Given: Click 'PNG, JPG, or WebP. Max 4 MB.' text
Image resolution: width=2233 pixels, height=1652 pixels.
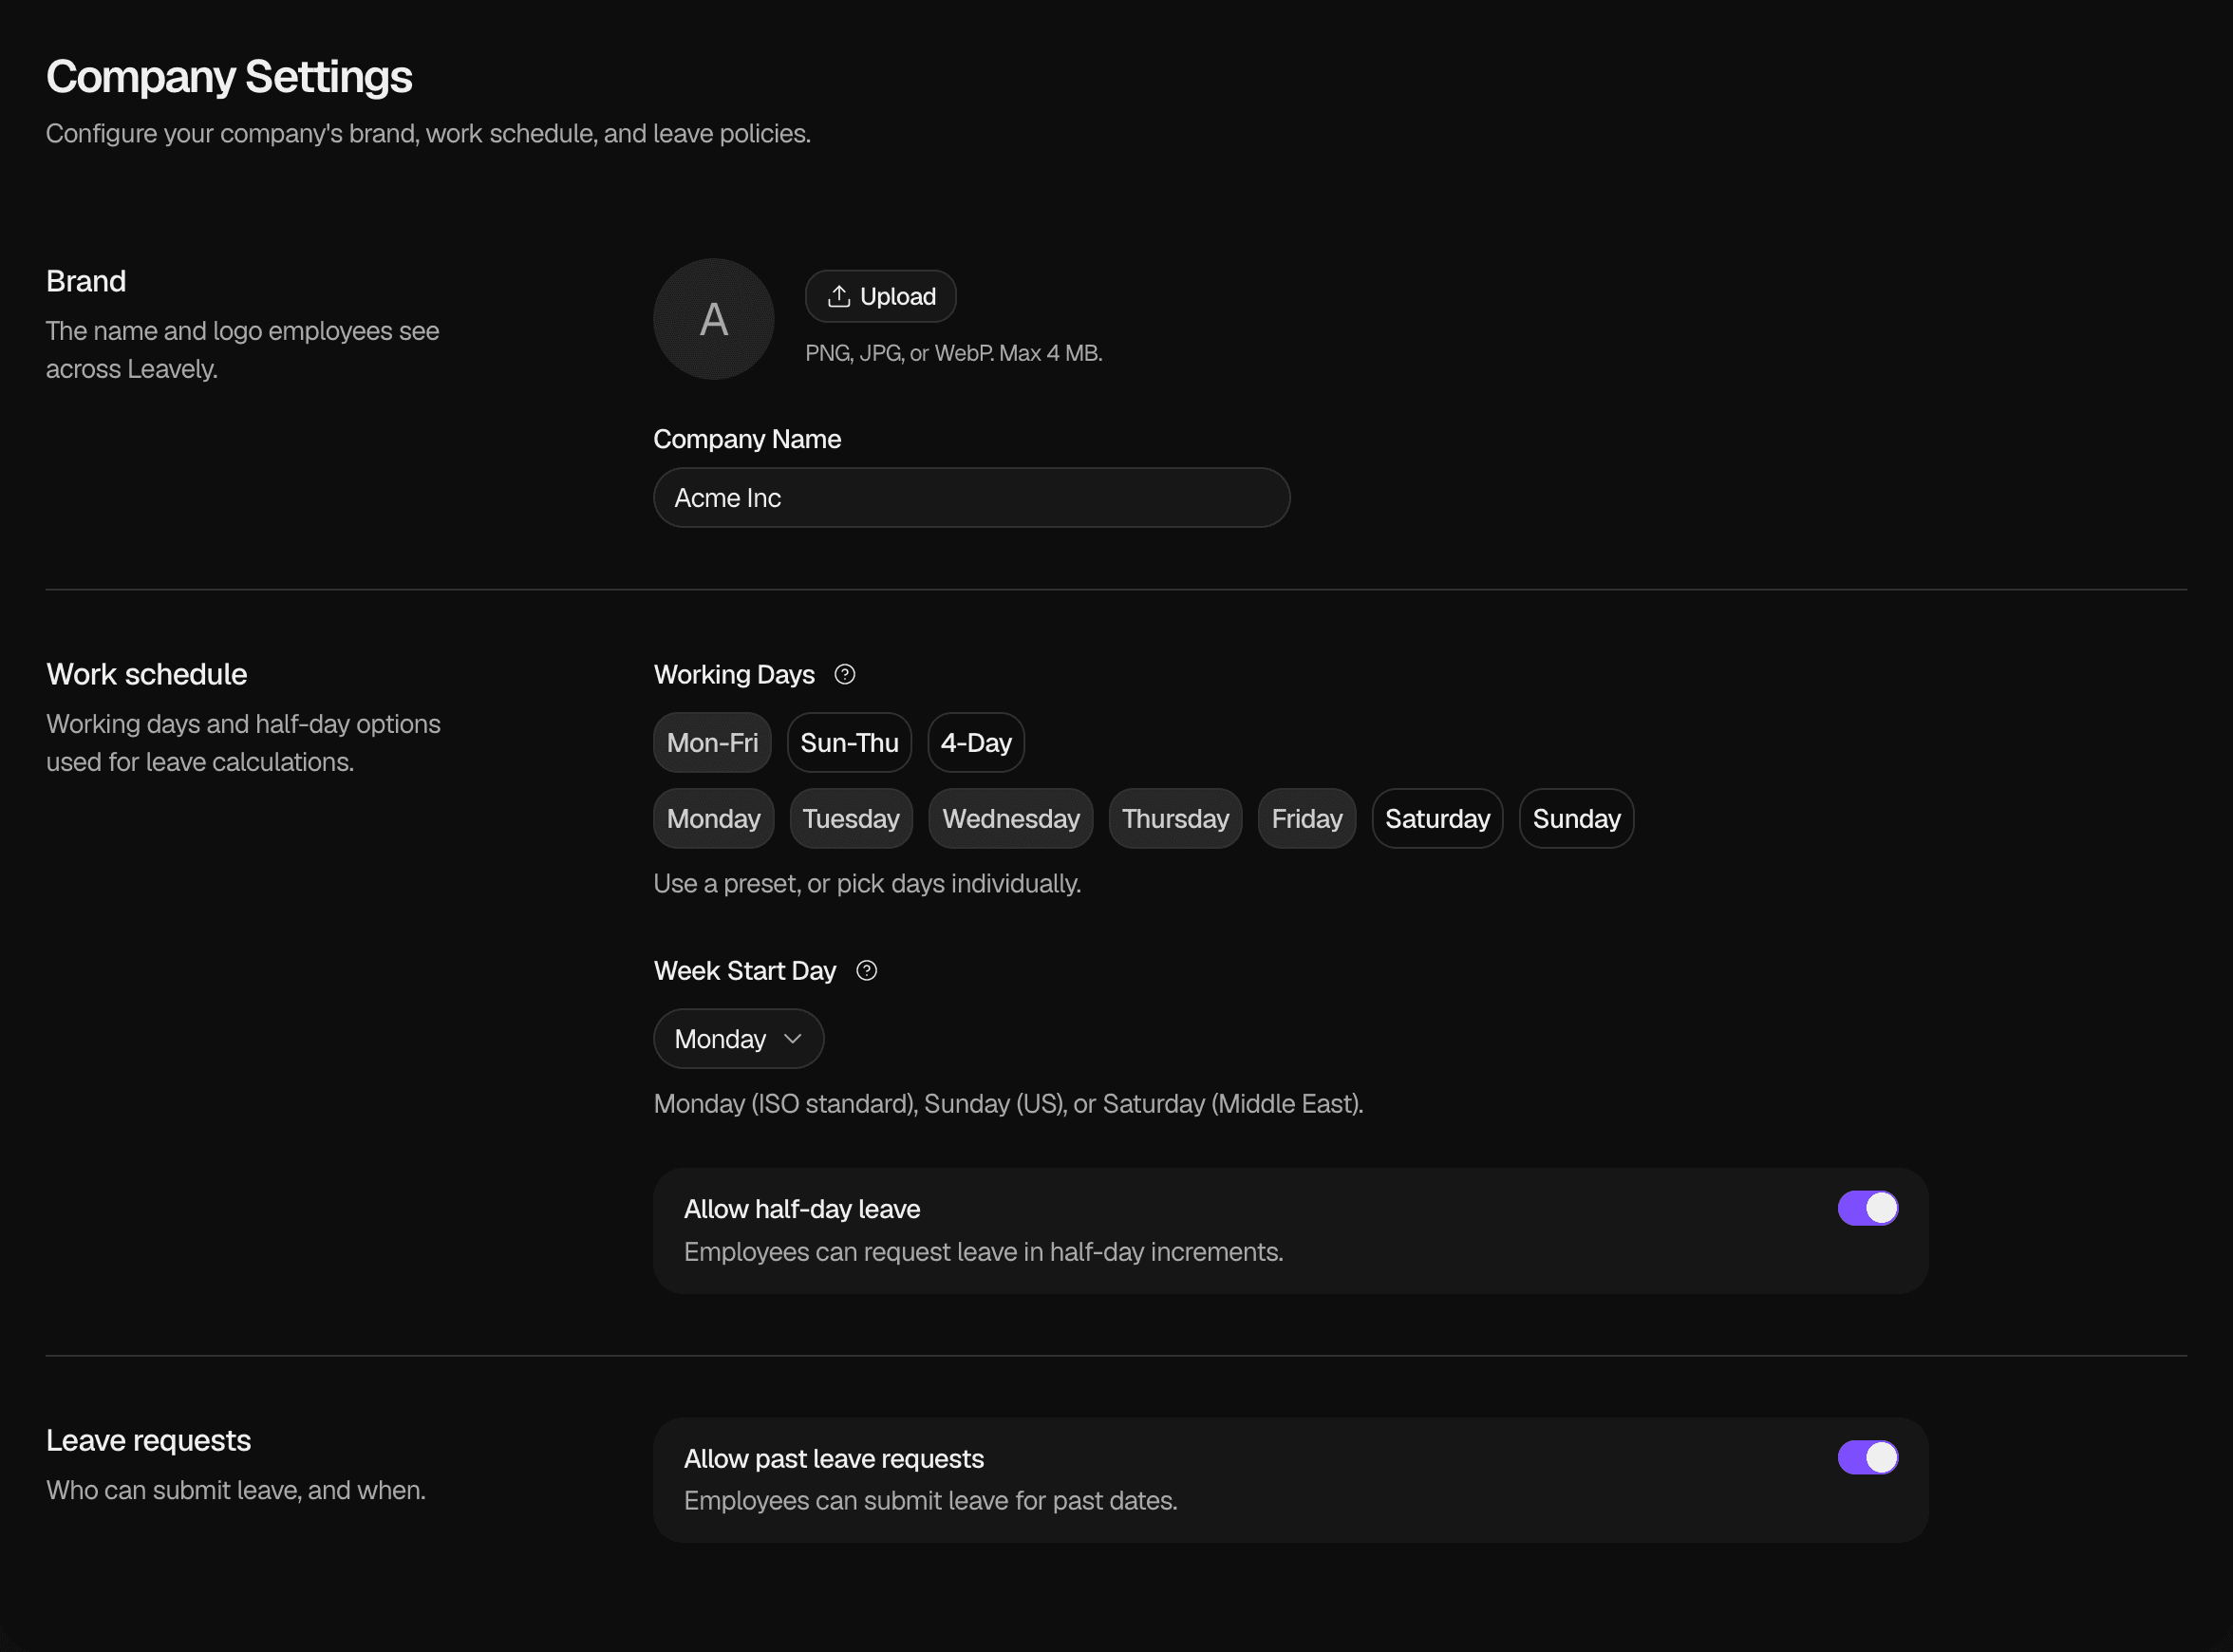Looking at the screenshot, I should tap(954, 354).
